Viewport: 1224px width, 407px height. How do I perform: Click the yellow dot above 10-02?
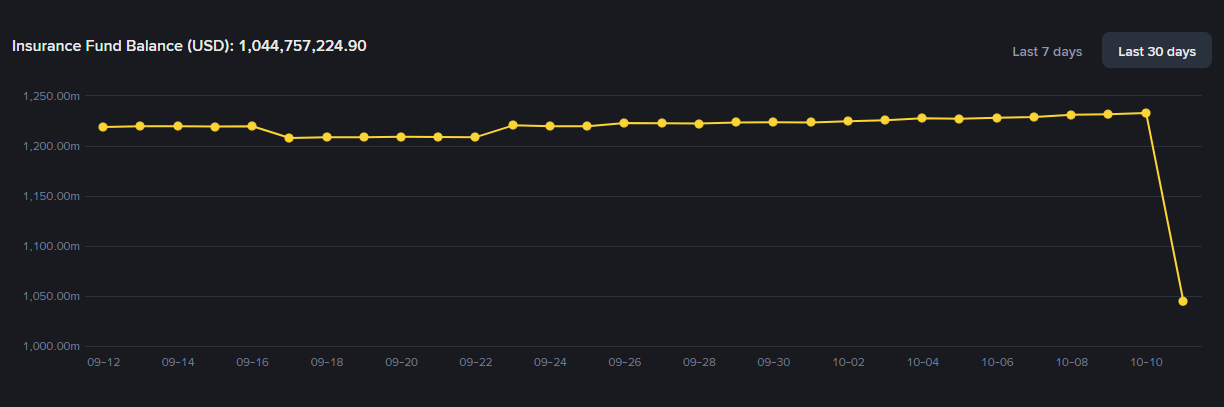tap(848, 121)
